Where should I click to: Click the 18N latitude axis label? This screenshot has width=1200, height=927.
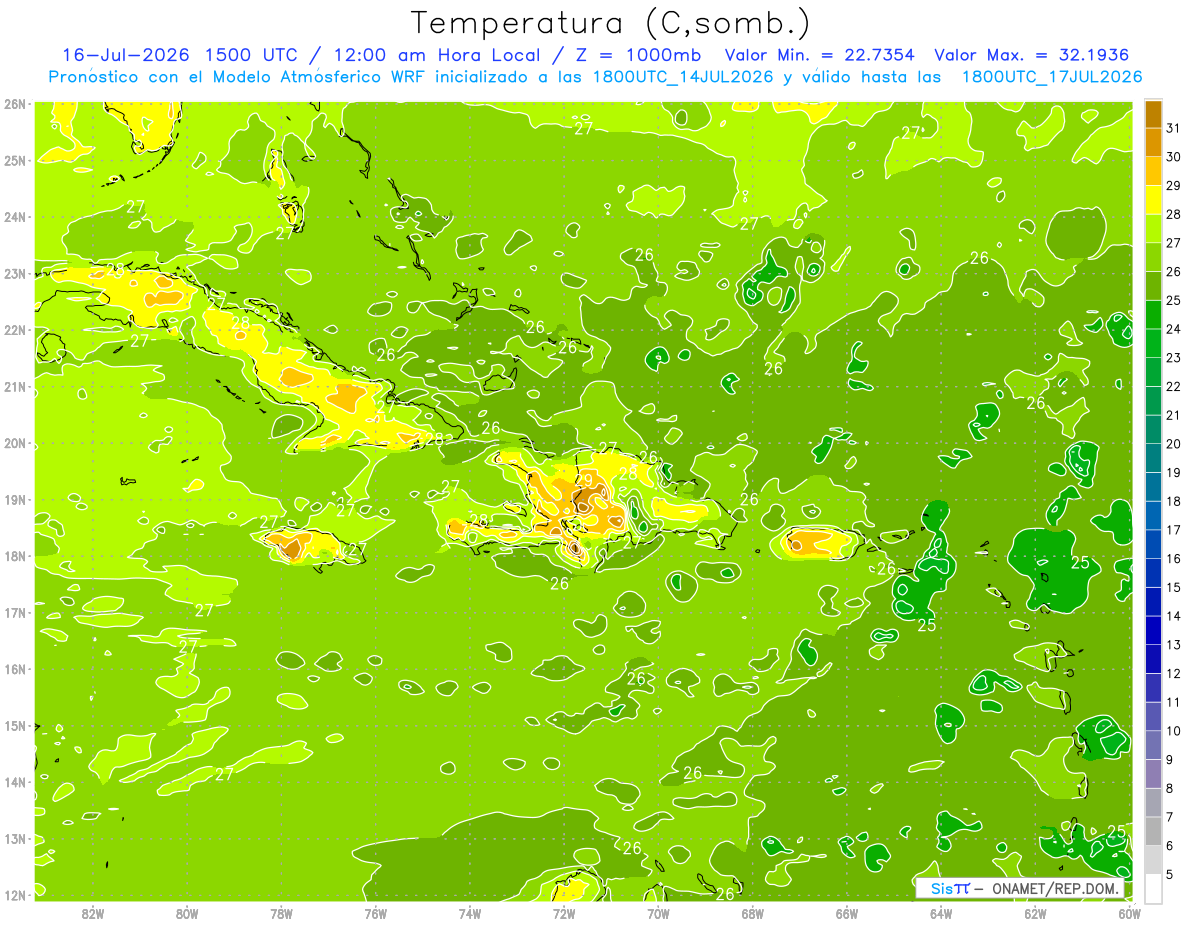(15, 556)
